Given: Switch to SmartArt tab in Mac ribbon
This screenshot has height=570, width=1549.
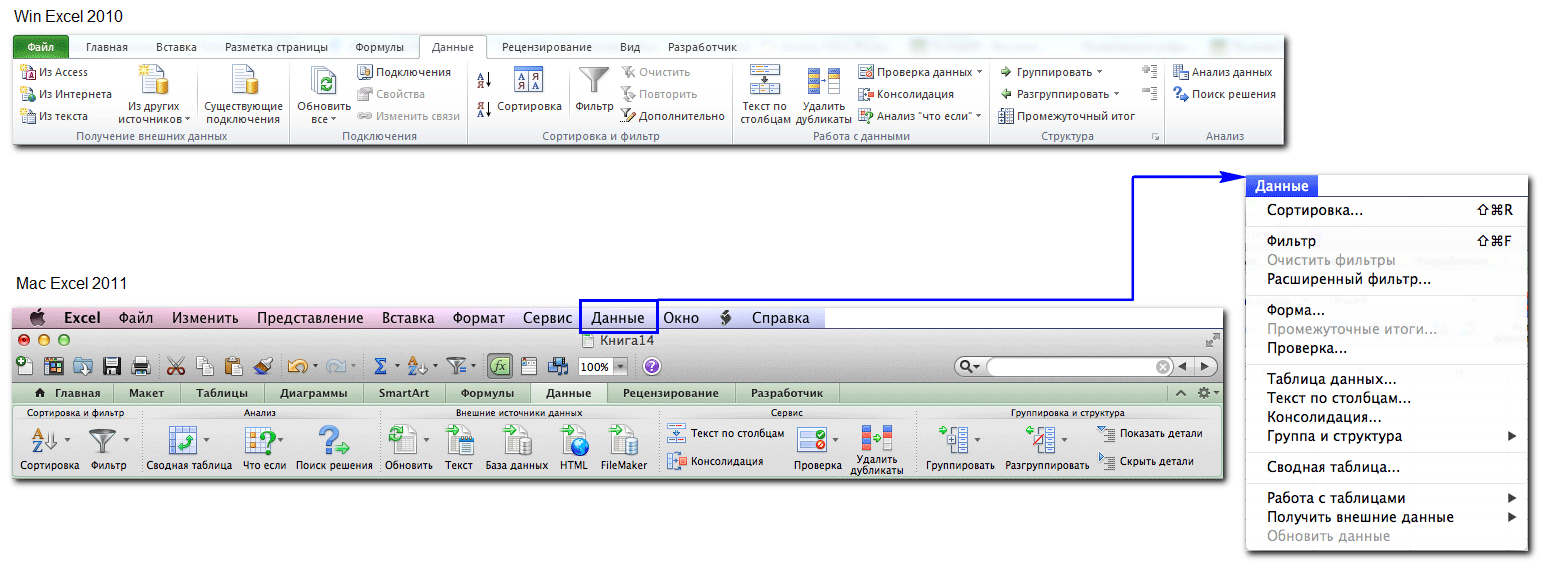Looking at the screenshot, I should [x=404, y=393].
